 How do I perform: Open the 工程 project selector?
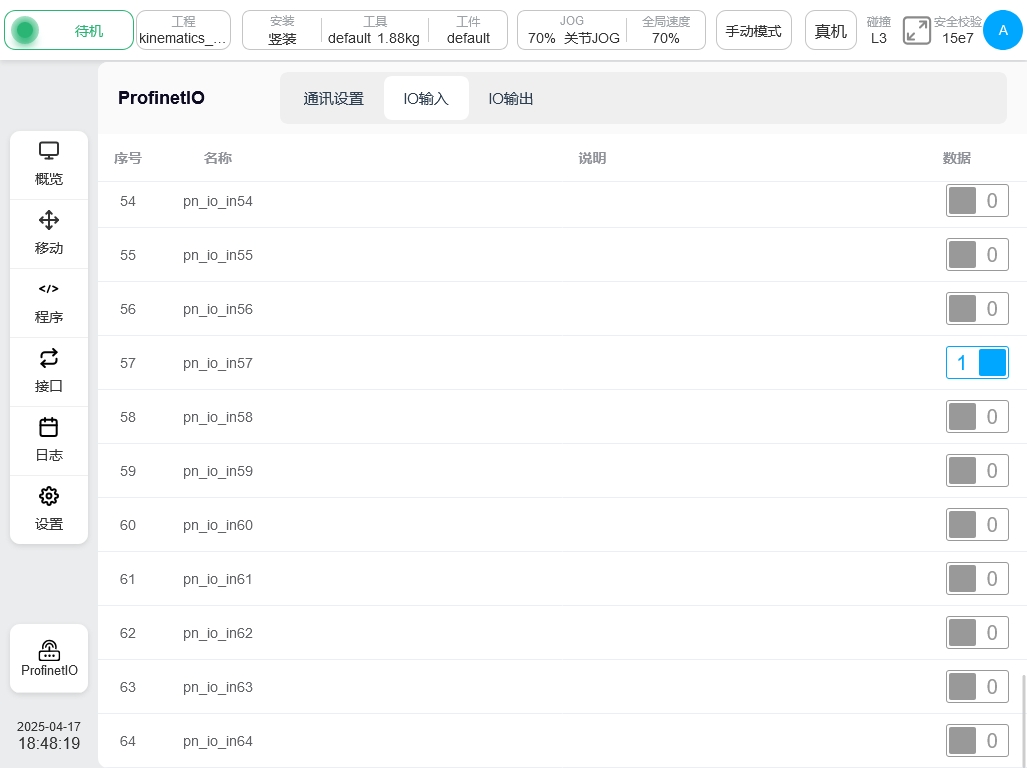point(183,30)
